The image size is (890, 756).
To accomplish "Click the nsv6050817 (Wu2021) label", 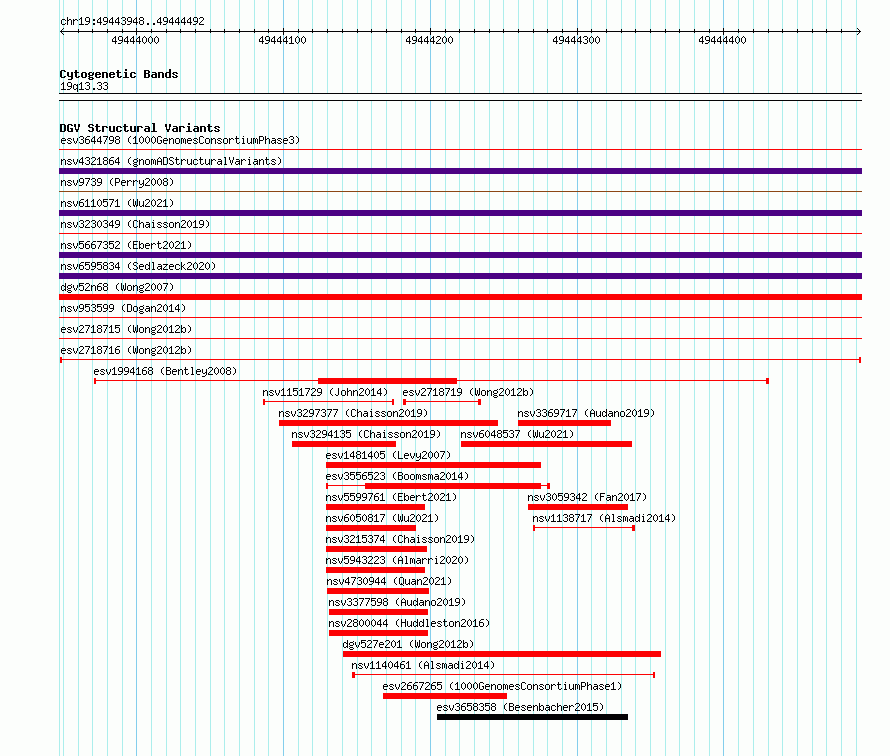I will (382, 518).
